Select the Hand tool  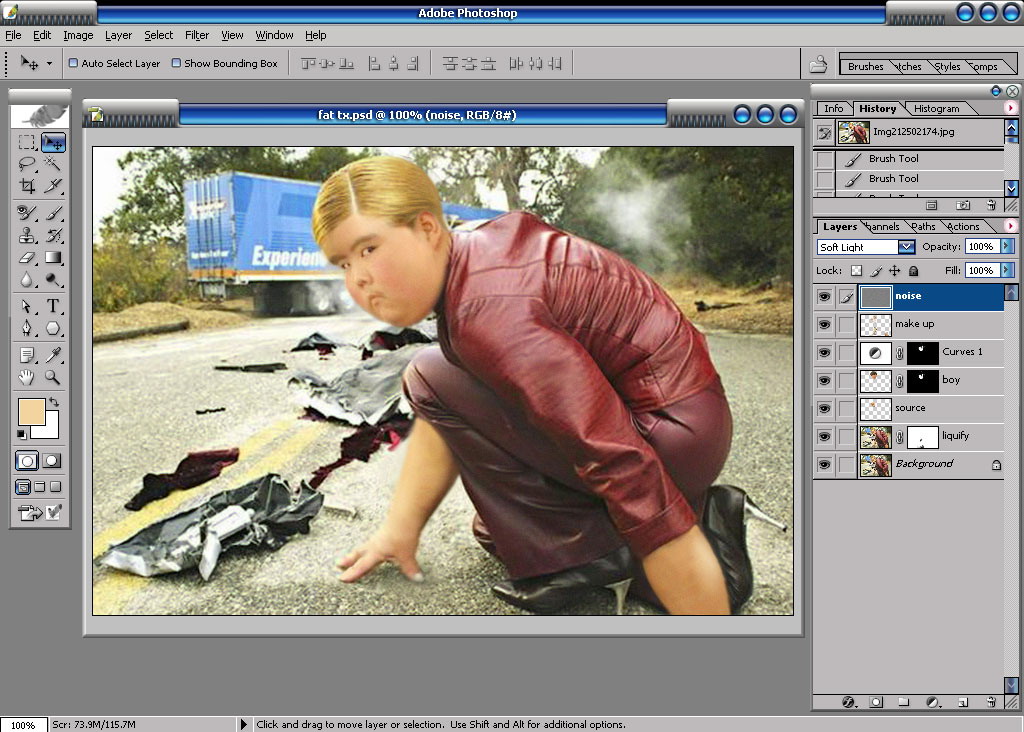[x=27, y=377]
